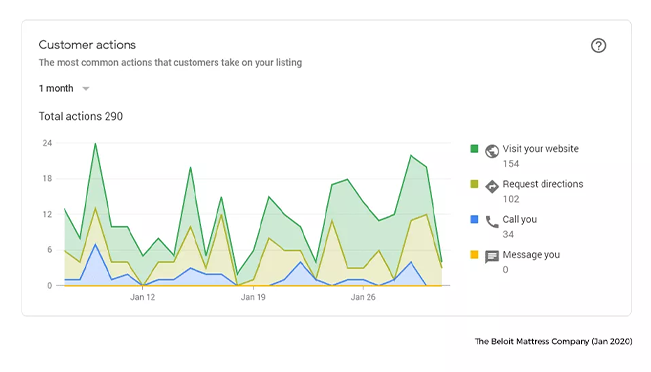This screenshot has height=372, width=651.
Task: Click the 18 y-axis label
Action: click(x=47, y=179)
